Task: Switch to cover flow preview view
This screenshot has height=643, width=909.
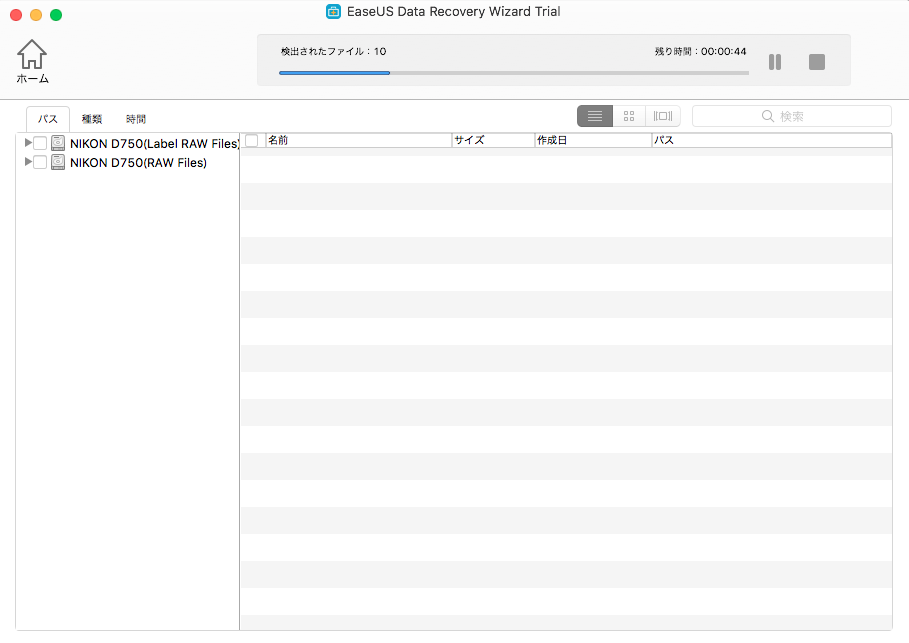Action: [x=663, y=116]
